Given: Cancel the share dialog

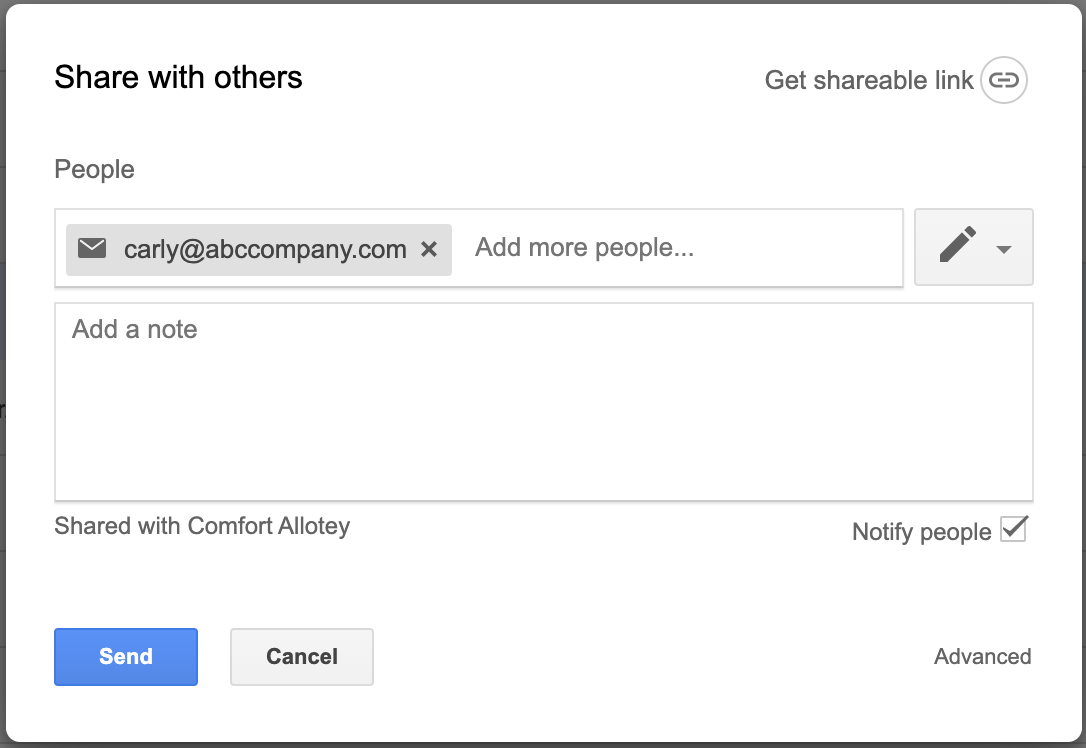Looking at the screenshot, I should coord(302,657).
